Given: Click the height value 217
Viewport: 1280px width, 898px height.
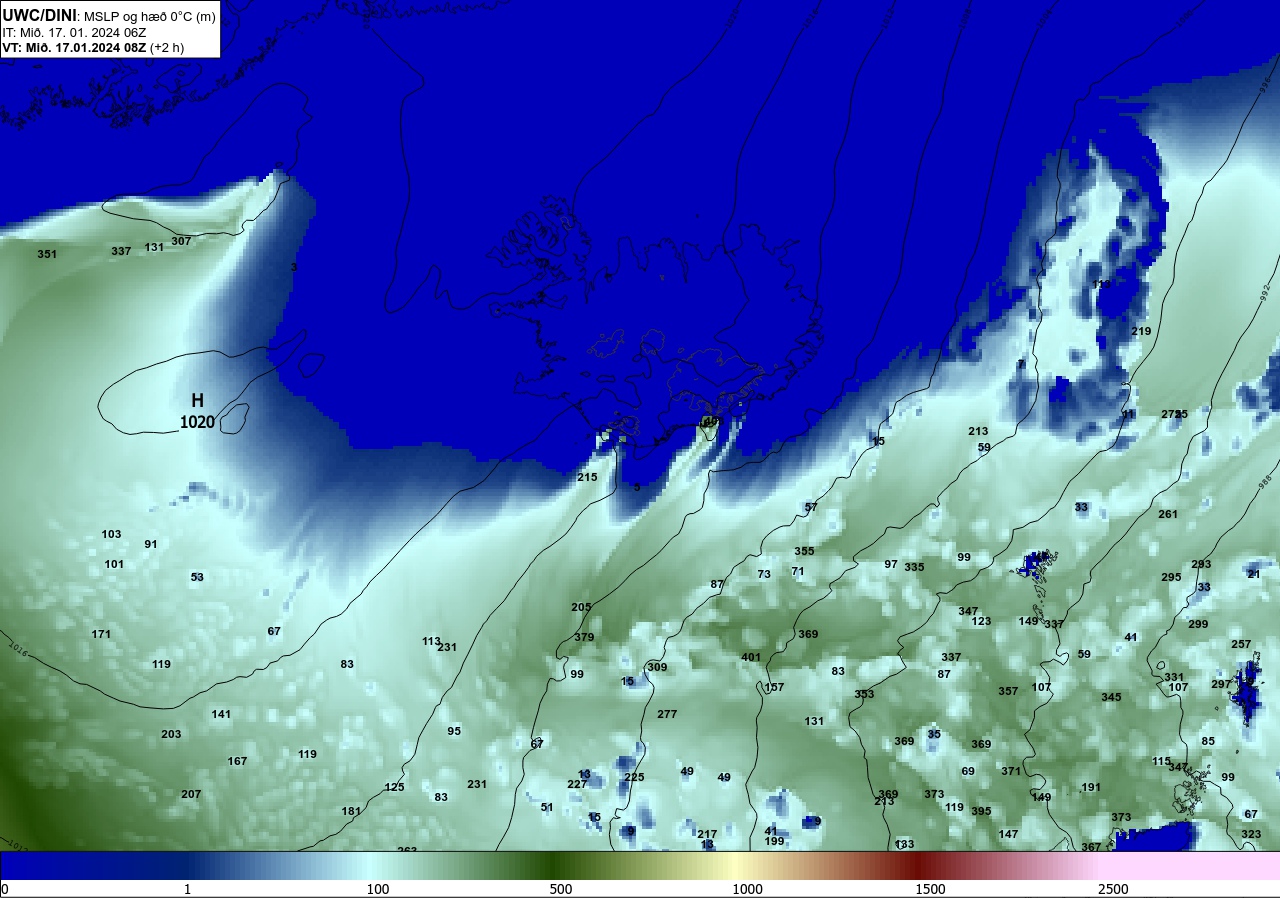Looking at the screenshot, I should (707, 834).
